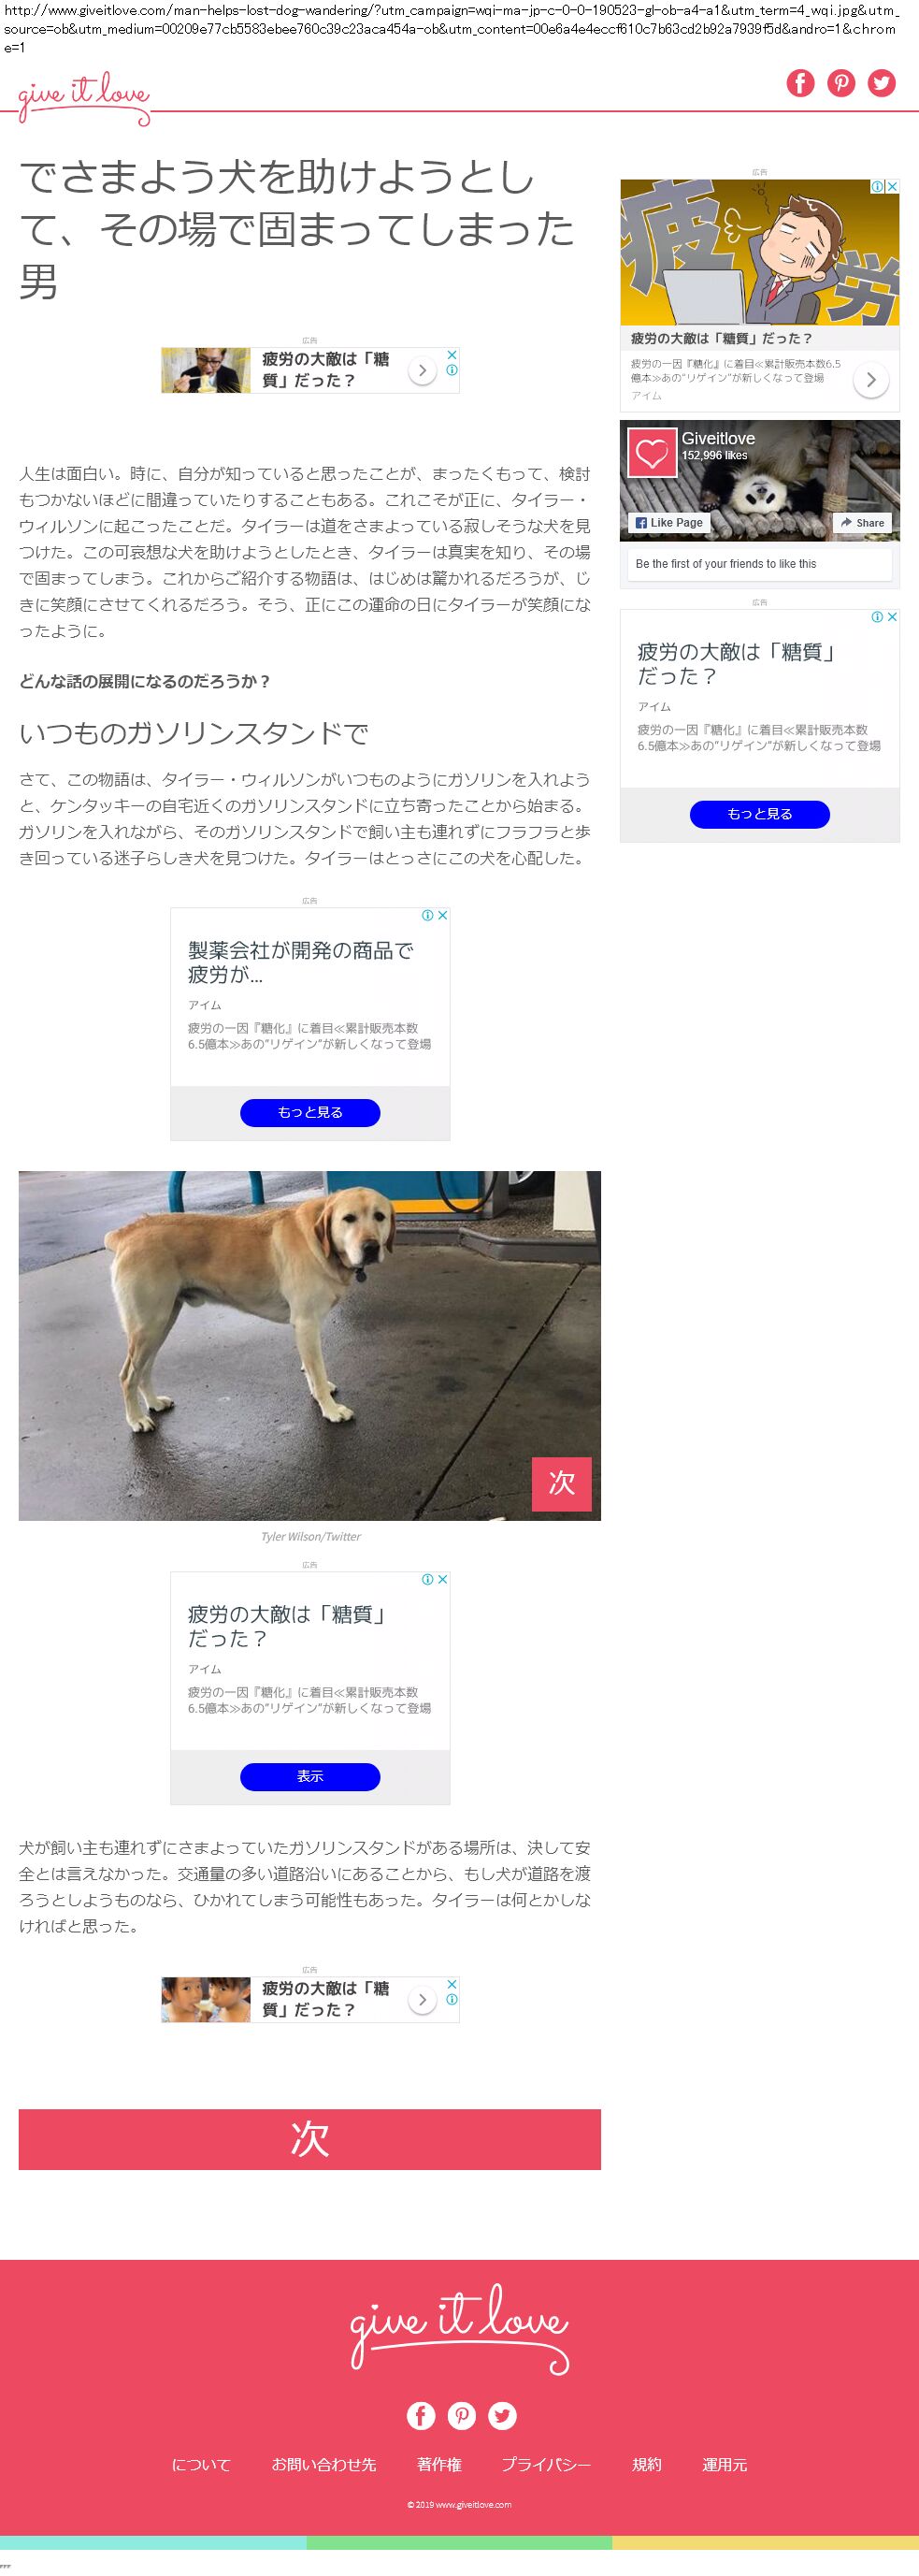Click the Pinterest icon in the footer
919x2576 pixels.
[461, 2415]
